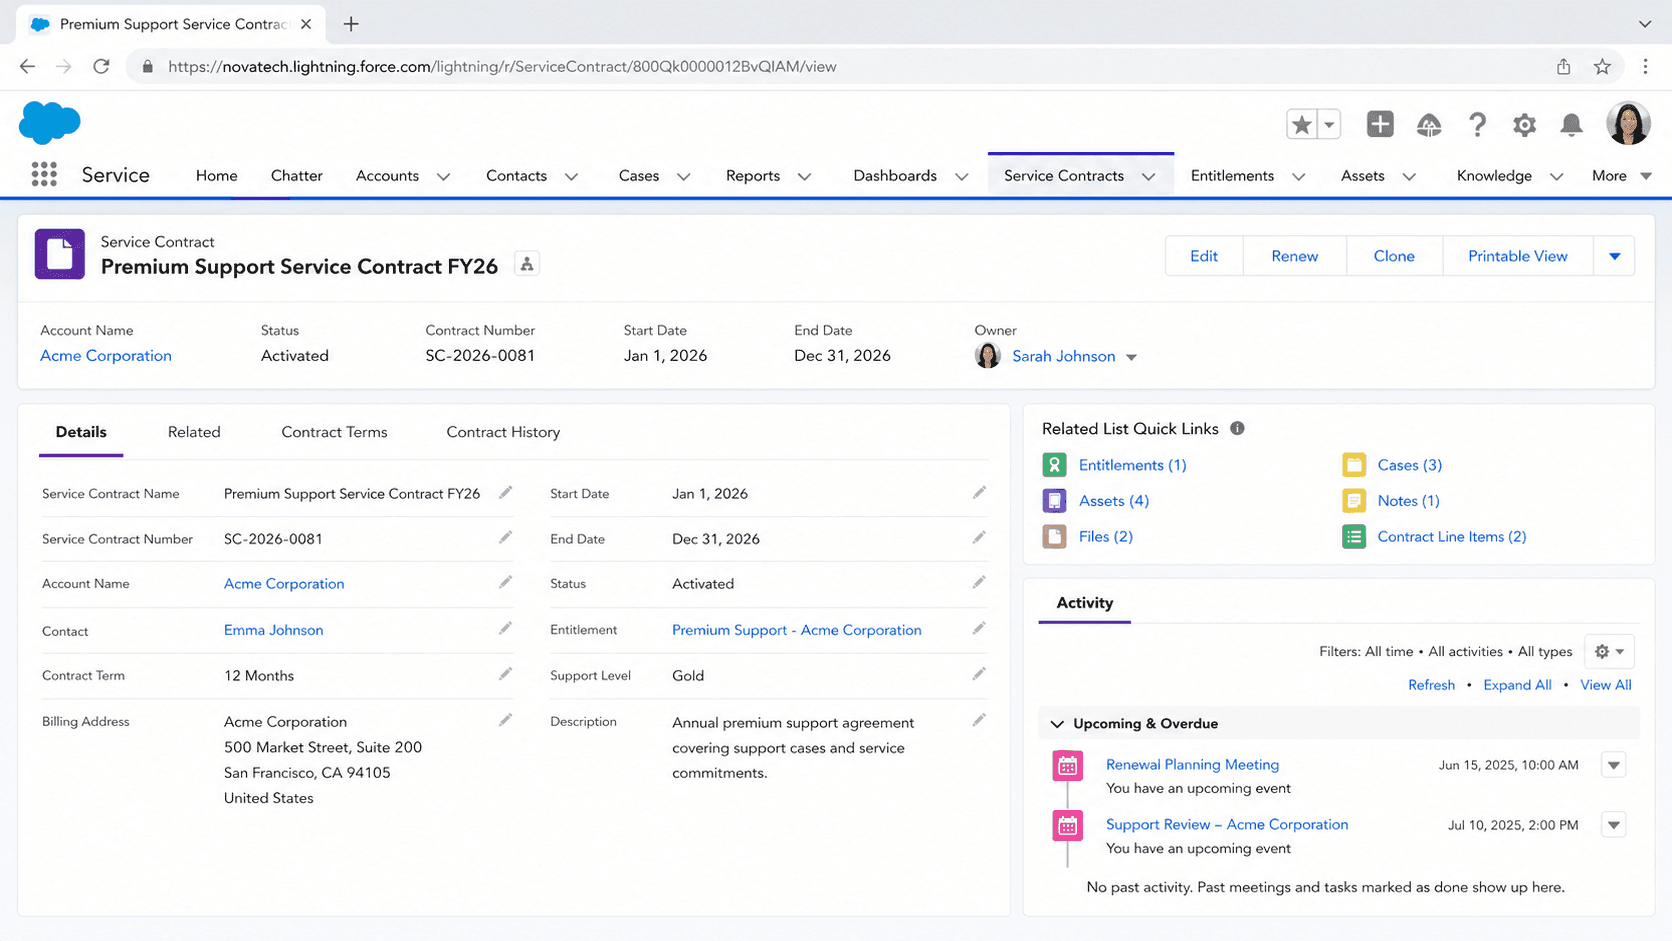
Task: Open activity filter settings gear dropdown
Action: [x=1609, y=651]
